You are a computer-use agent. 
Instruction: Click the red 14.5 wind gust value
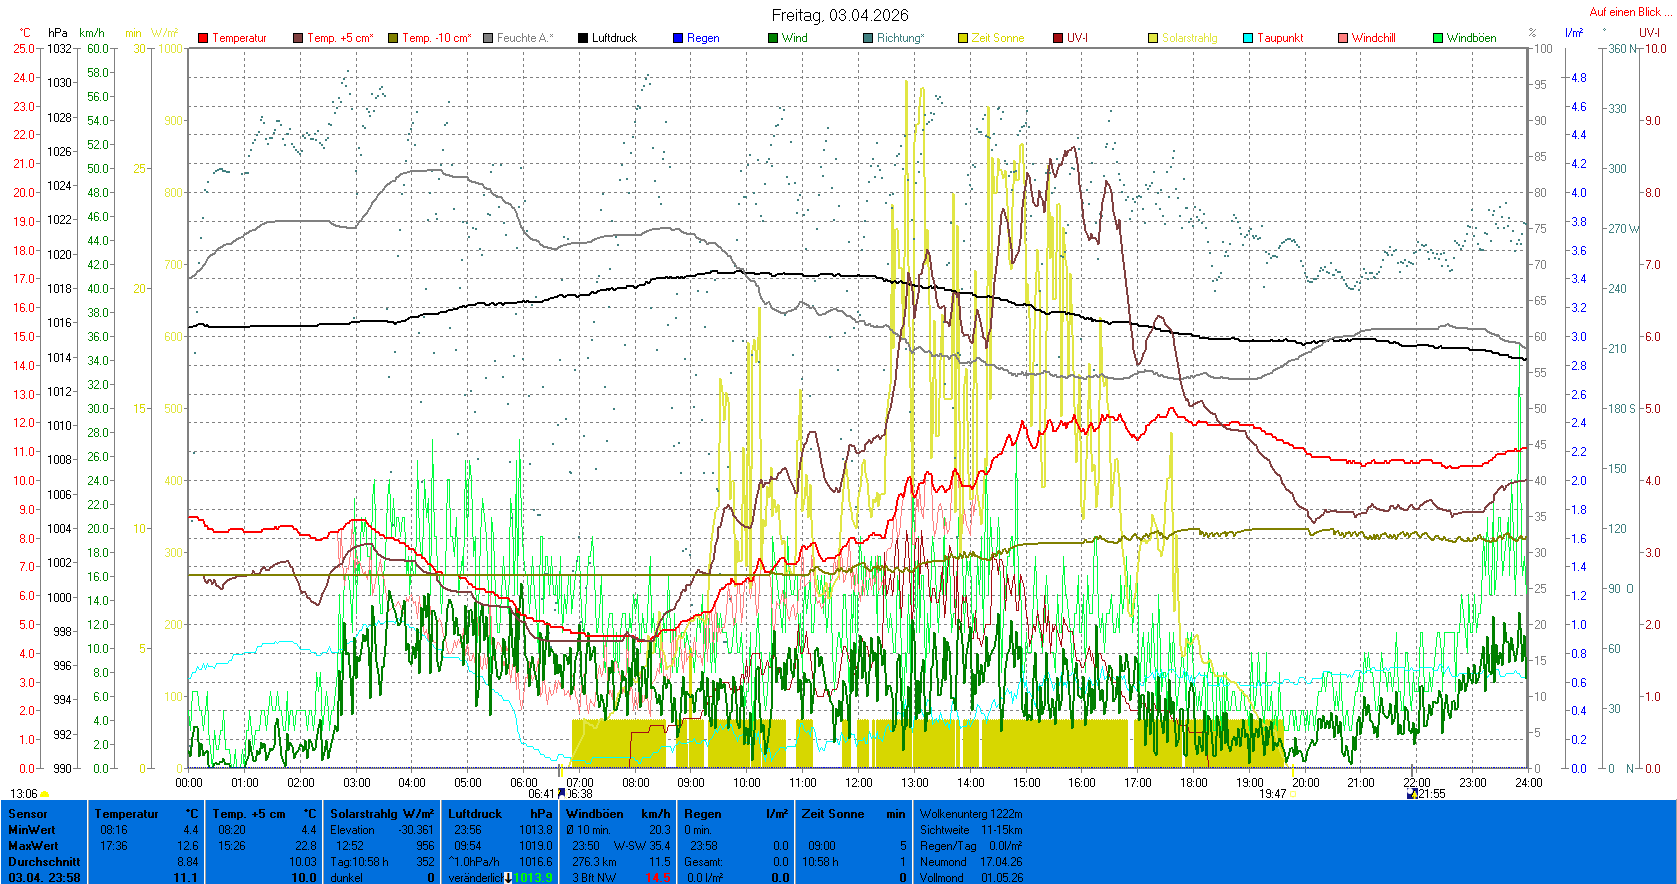pos(657,878)
